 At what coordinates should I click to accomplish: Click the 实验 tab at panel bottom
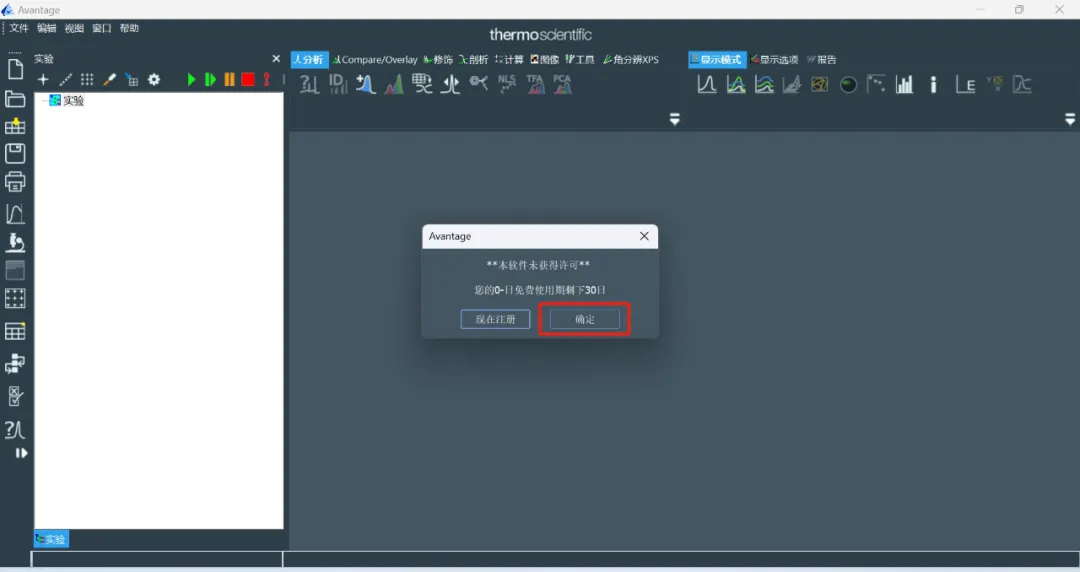[x=51, y=539]
